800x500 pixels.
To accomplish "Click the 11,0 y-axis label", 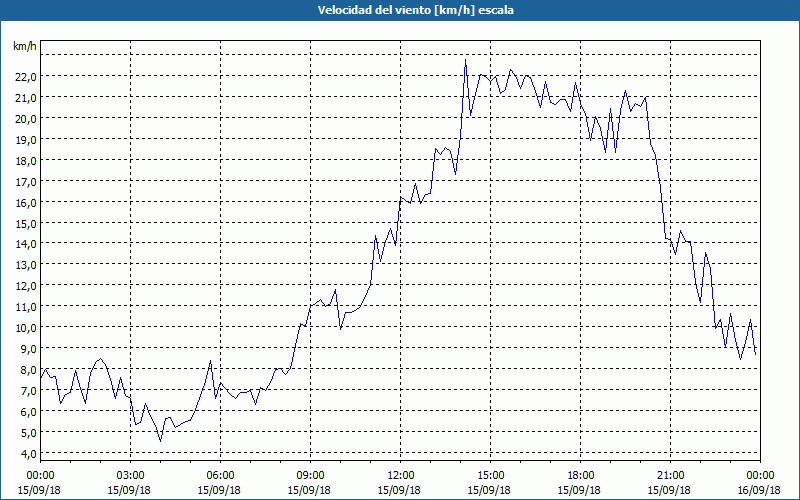I will click(26, 307).
